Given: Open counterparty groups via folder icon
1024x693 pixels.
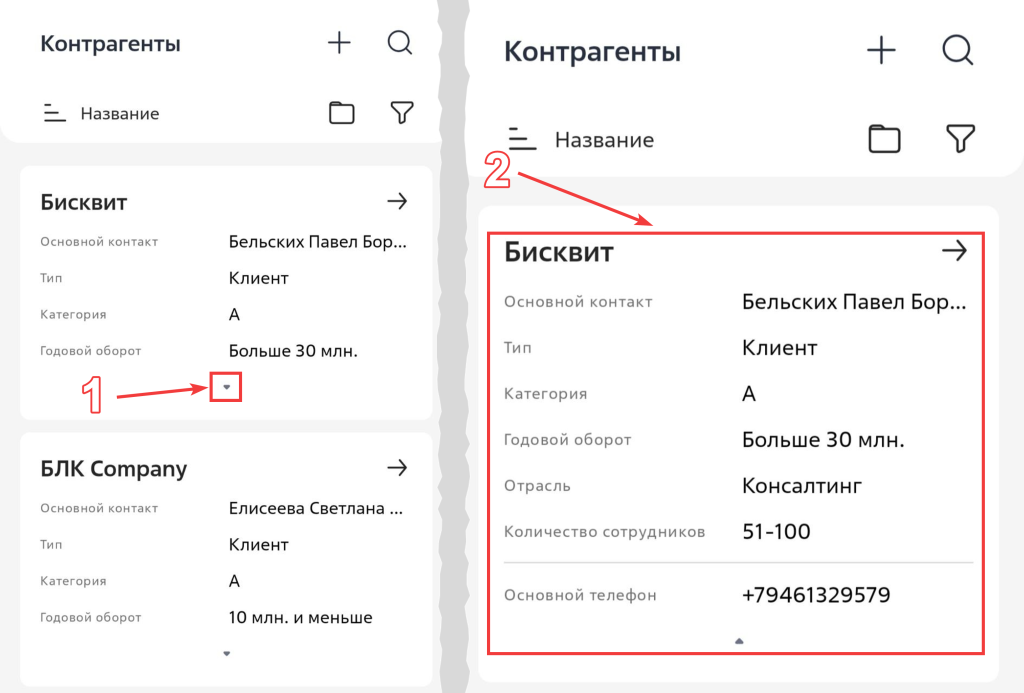Looking at the screenshot, I should click(341, 113).
